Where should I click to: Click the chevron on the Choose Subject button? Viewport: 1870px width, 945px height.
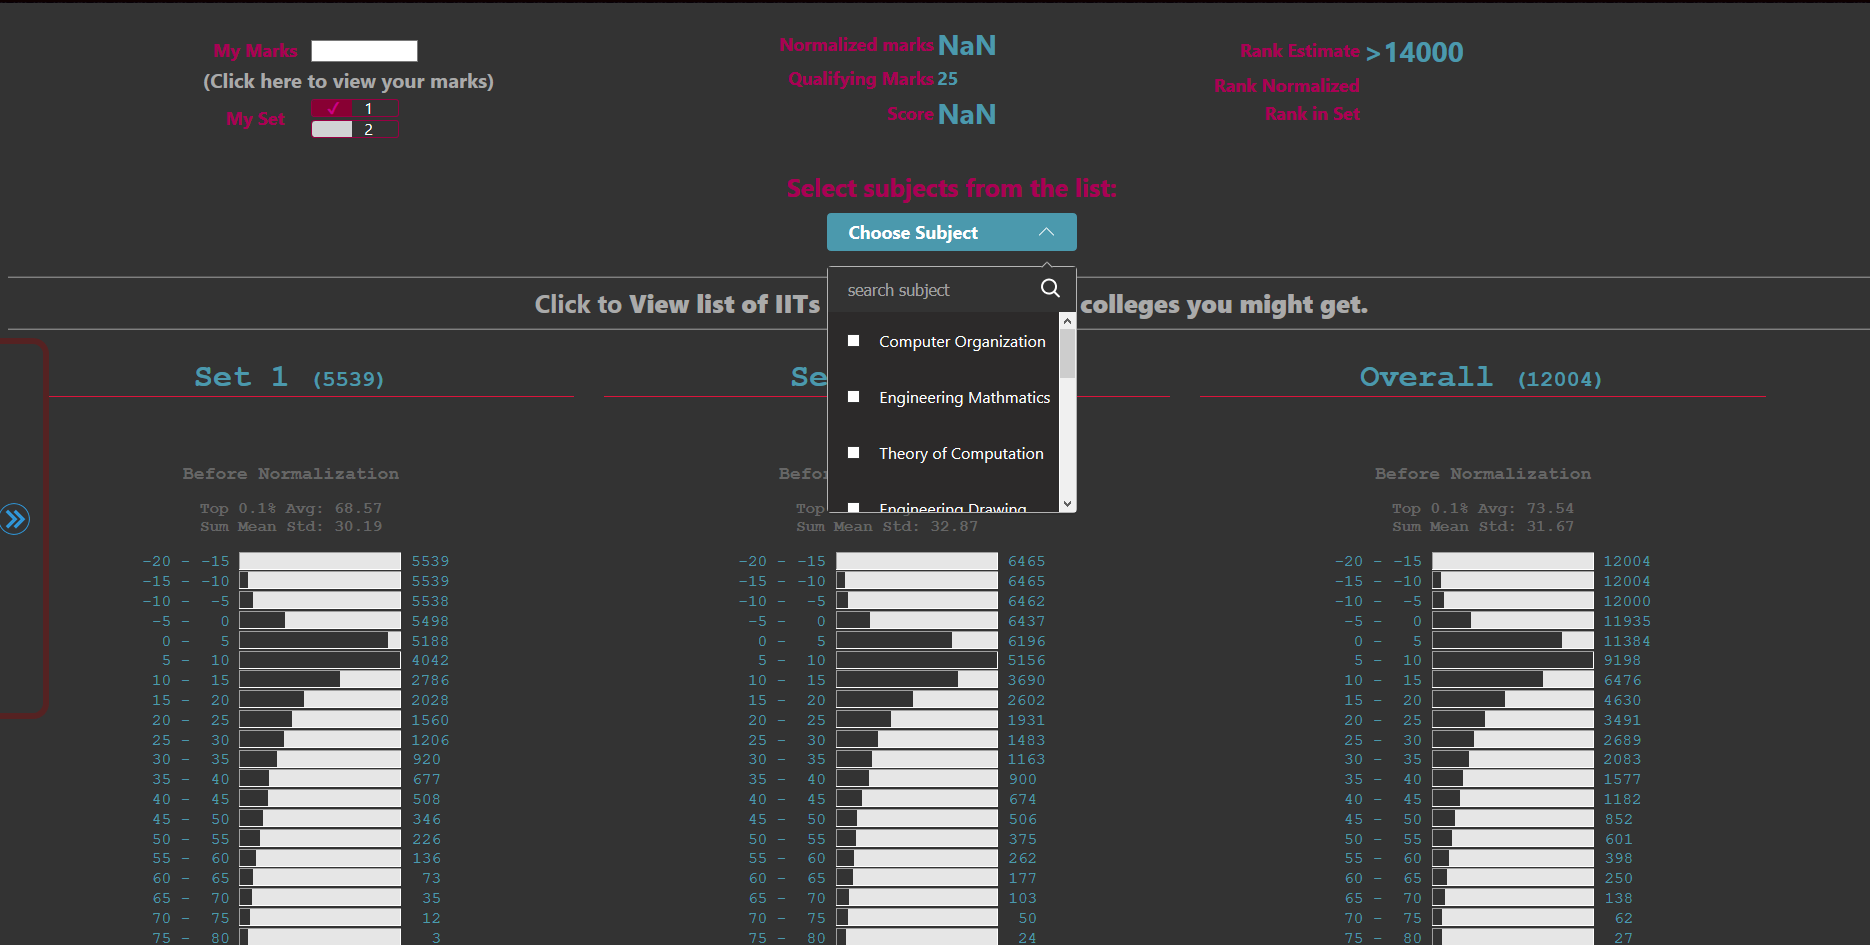[x=1046, y=232]
